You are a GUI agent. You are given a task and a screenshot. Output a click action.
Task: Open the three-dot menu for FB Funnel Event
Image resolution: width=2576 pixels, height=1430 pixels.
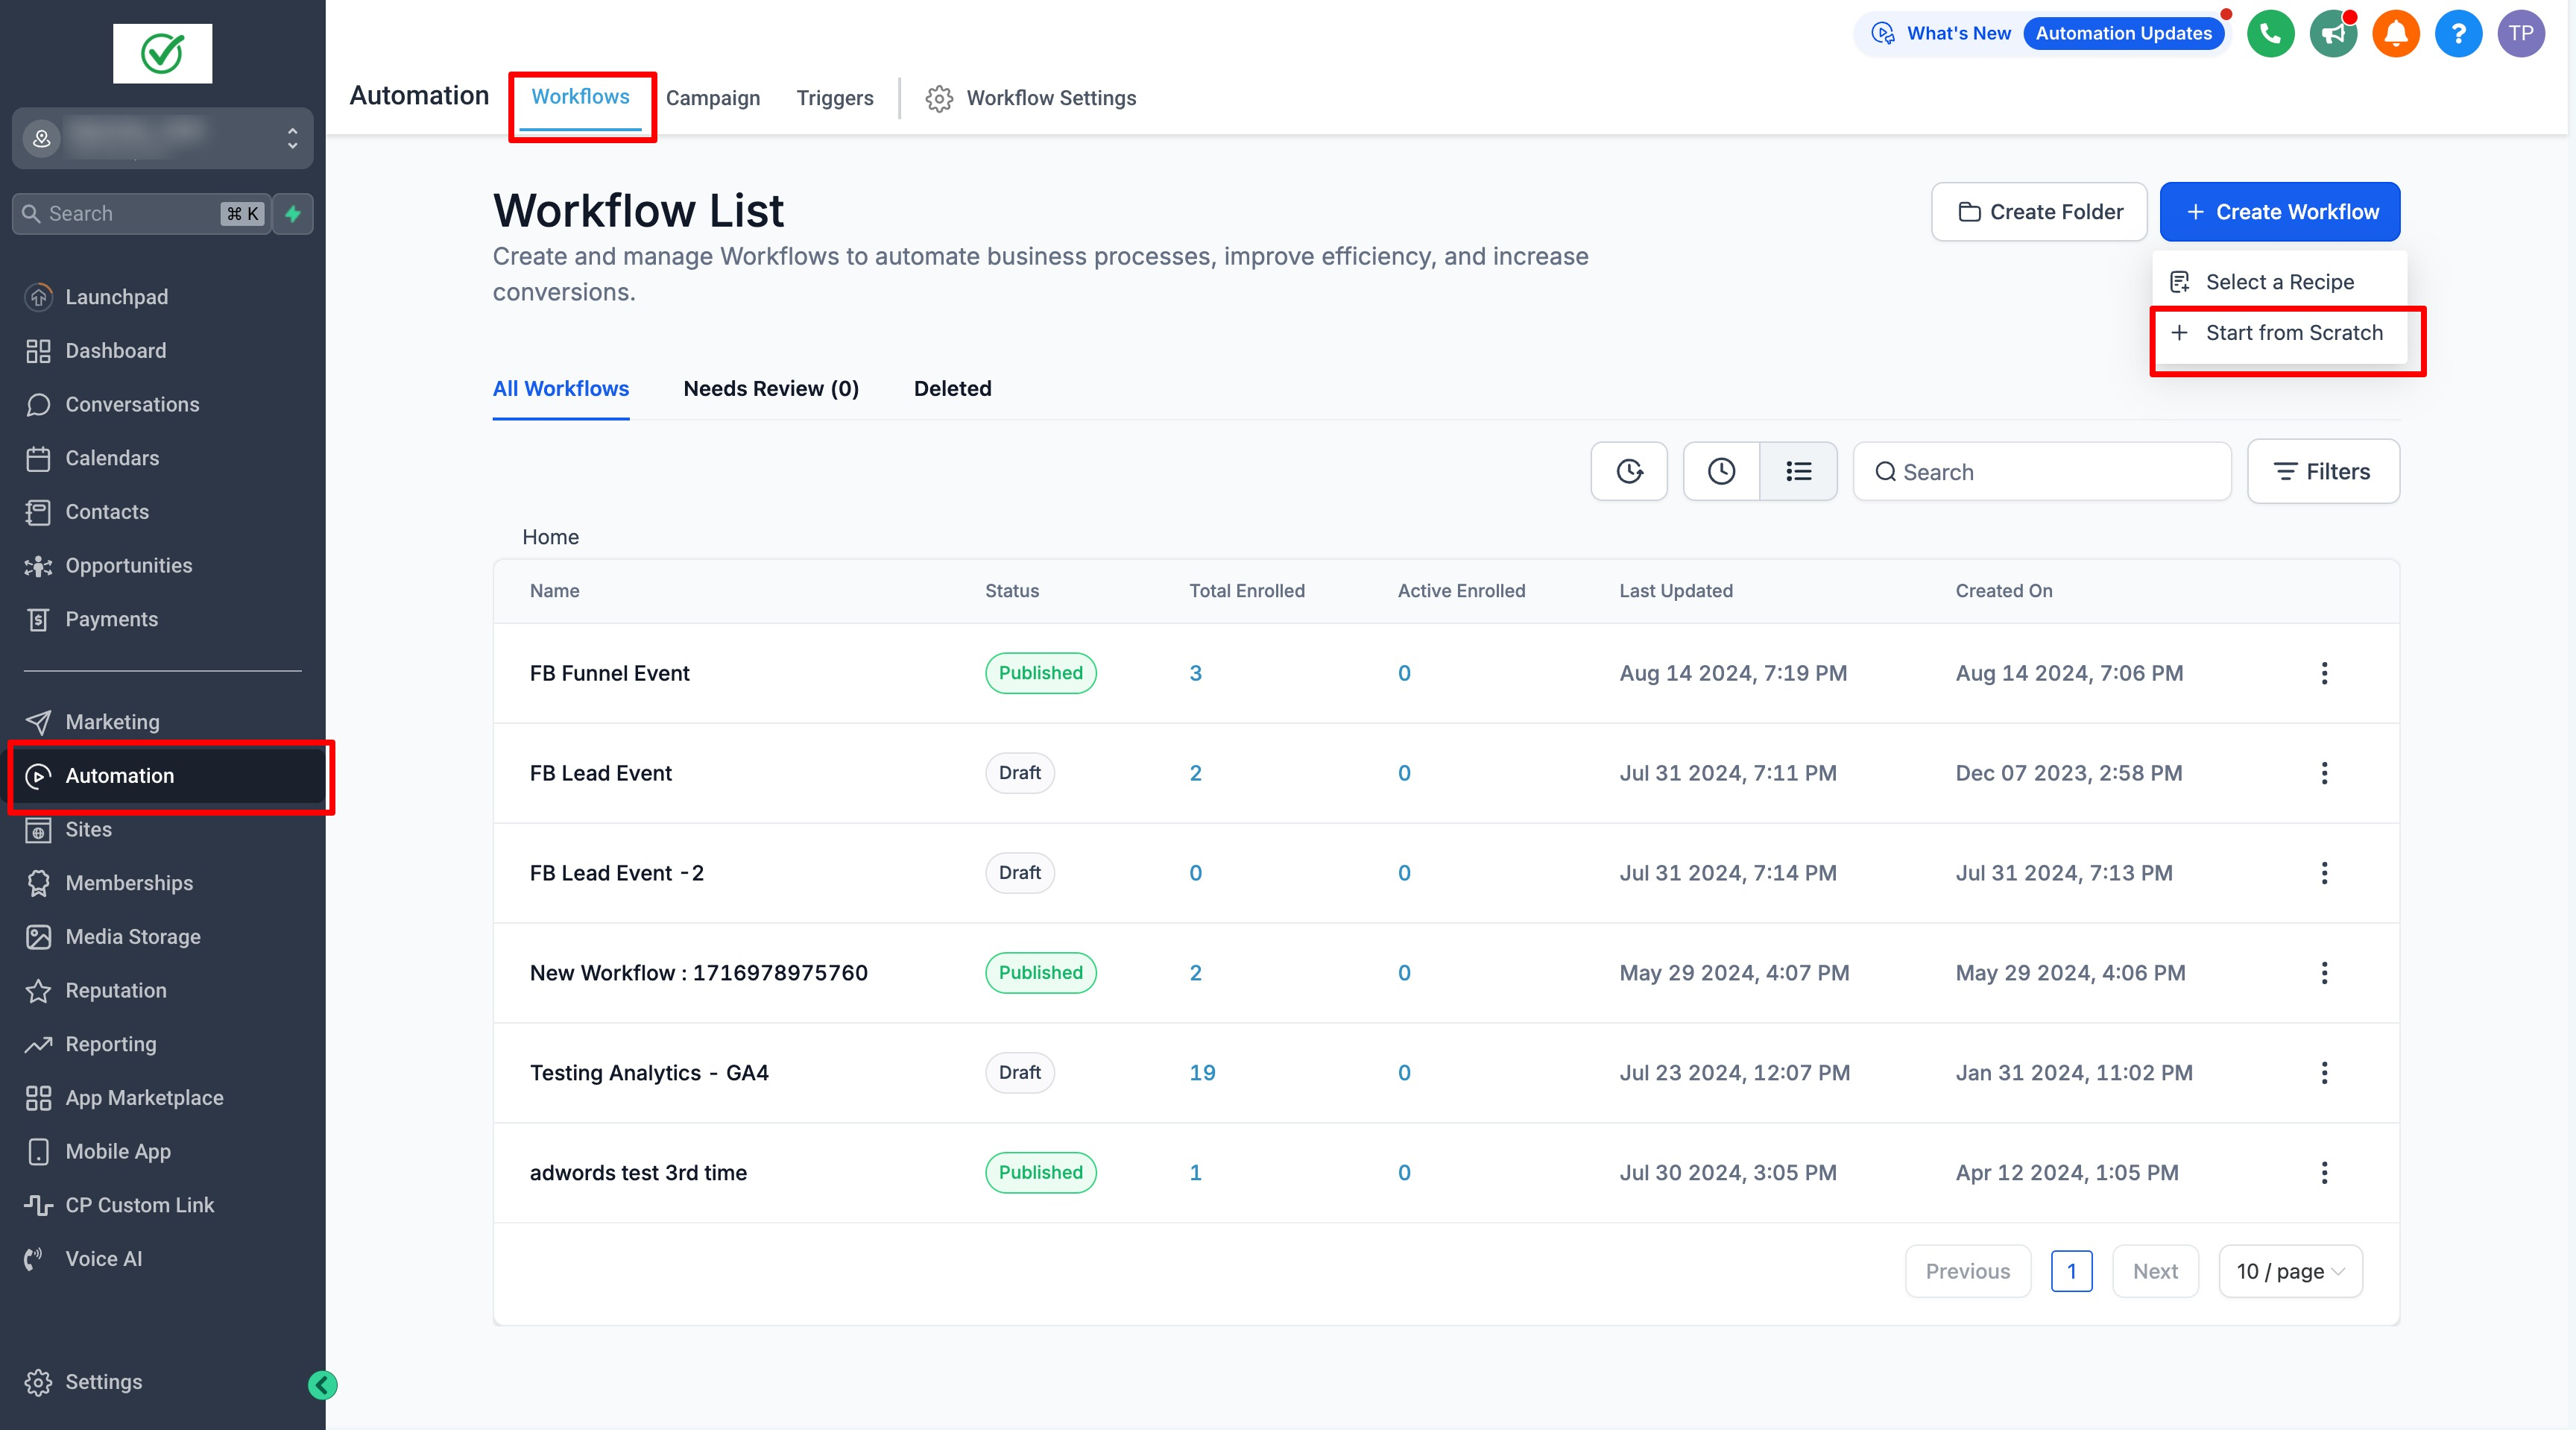pos(2324,673)
